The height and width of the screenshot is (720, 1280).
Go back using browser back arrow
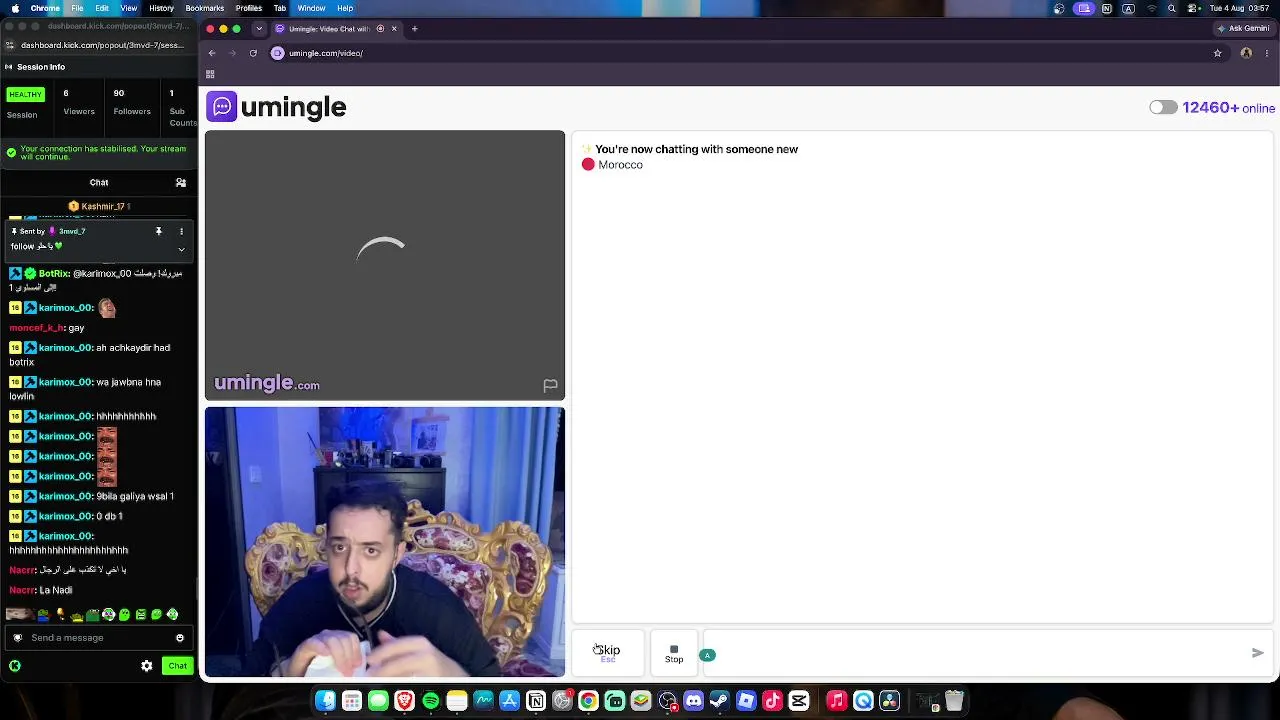coord(212,53)
